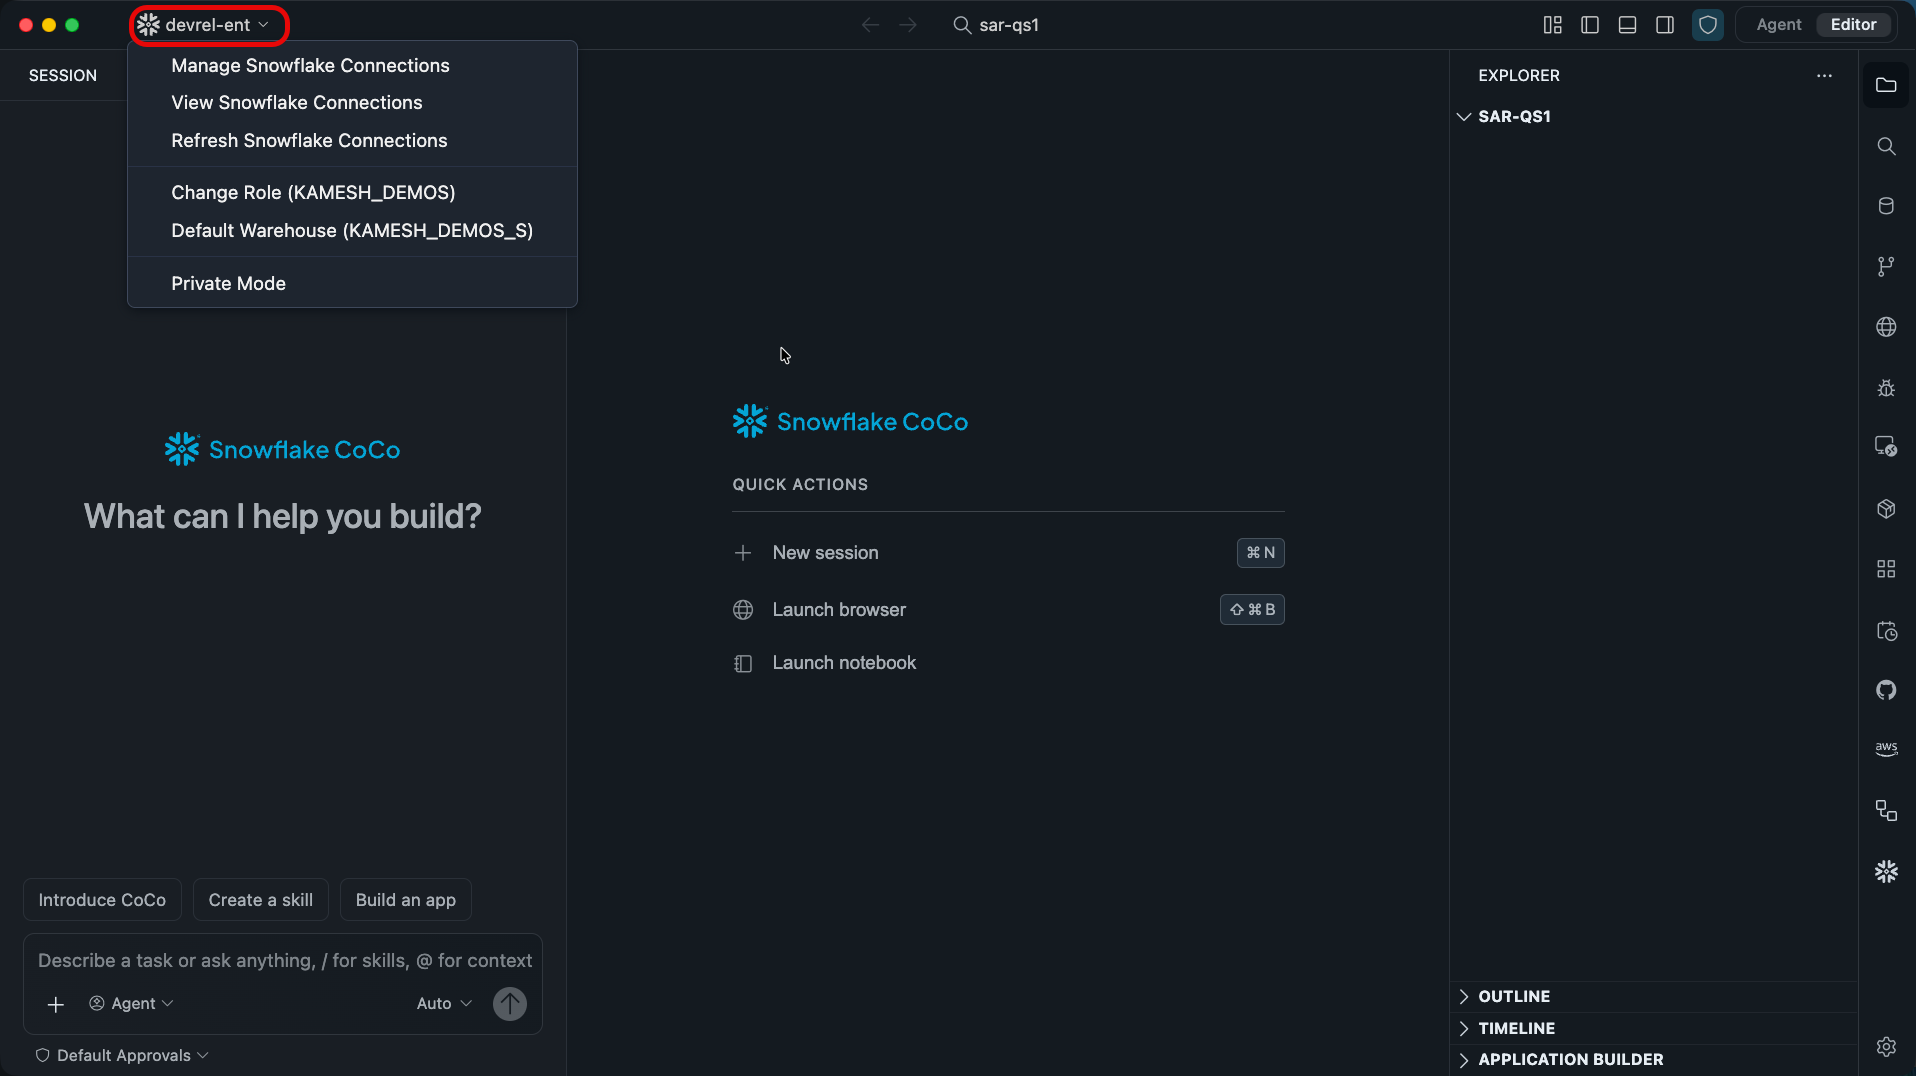Viewport: 1916px width, 1076px height.
Task: Open Explorer more actions ellipsis
Action: tap(1824, 76)
